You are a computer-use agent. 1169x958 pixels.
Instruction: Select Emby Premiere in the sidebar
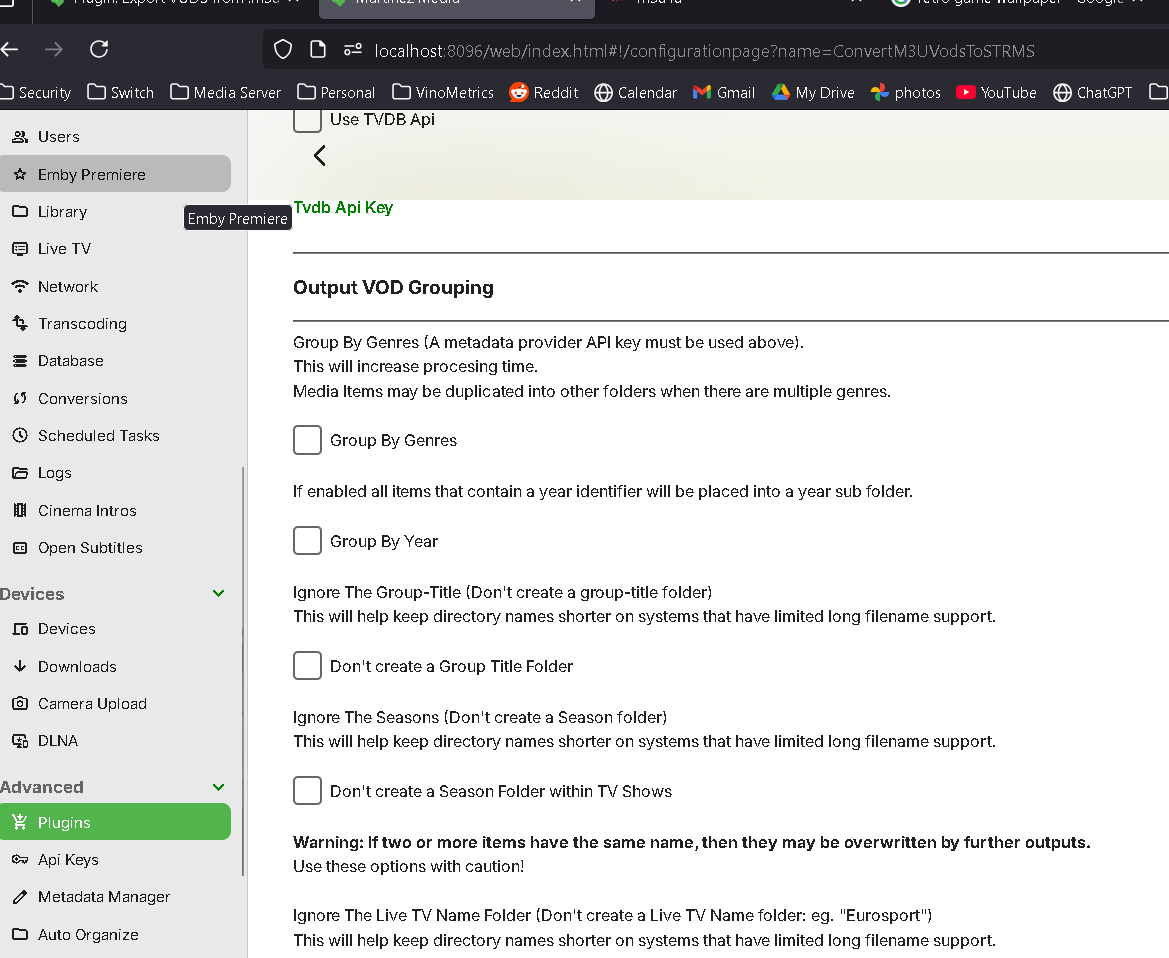tap(91, 175)
